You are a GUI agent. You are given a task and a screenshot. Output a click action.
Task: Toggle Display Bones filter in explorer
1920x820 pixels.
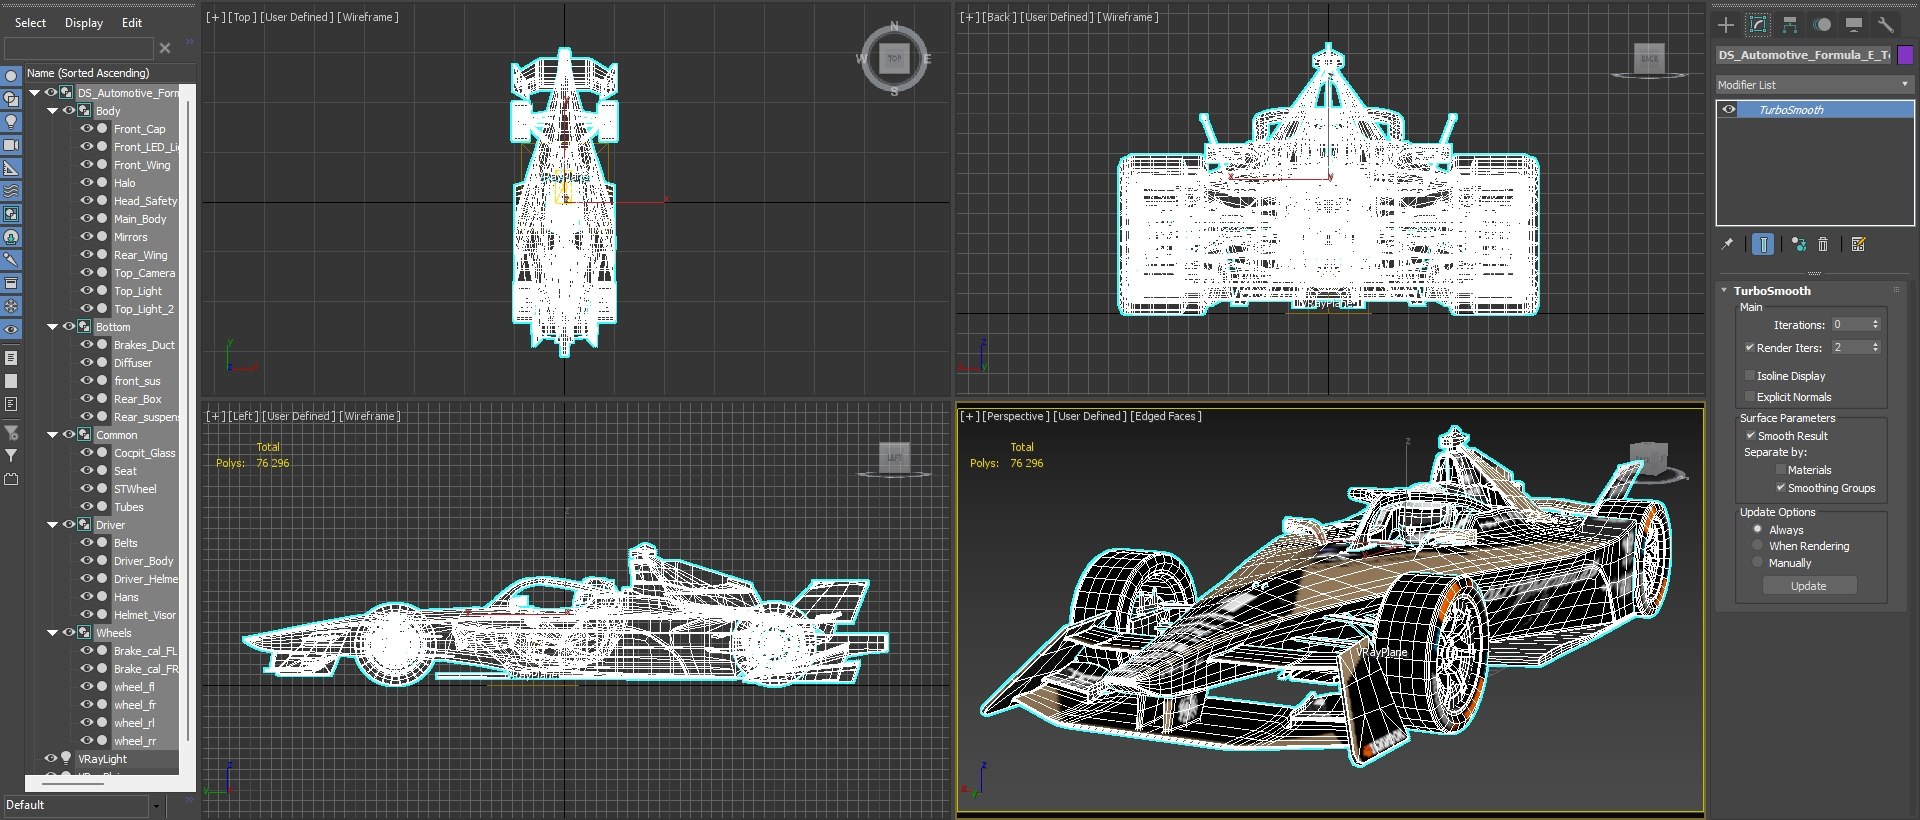tap(11, 260)
